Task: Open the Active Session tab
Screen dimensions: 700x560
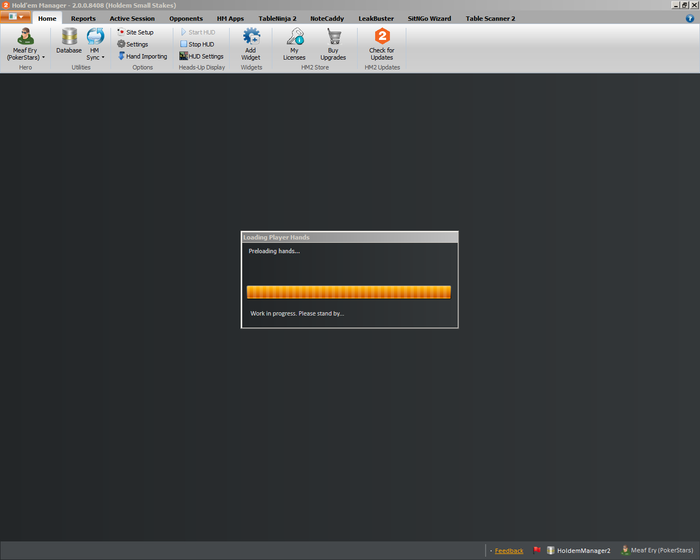Action: click(132, 18)
